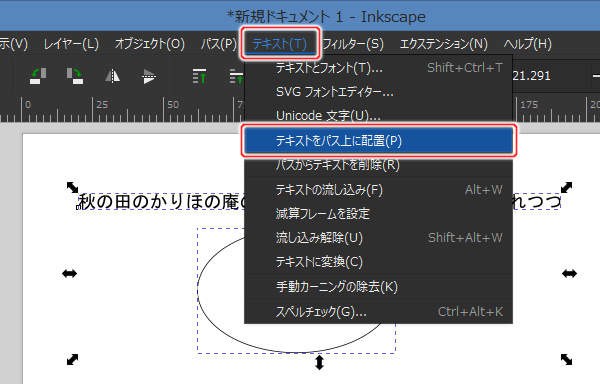
Task: Click right horizontal scale handle
Action: pos(569,273)
